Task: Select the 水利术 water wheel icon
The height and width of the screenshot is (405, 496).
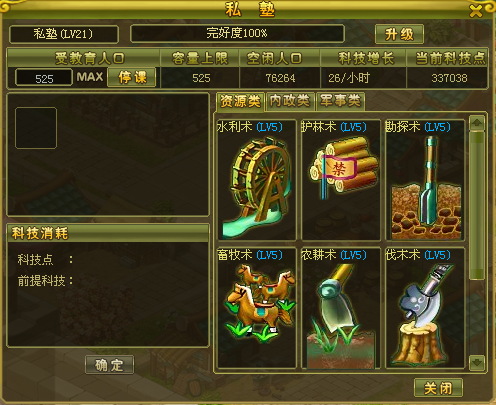Action: pyautogui.click(x=256, y=186)
